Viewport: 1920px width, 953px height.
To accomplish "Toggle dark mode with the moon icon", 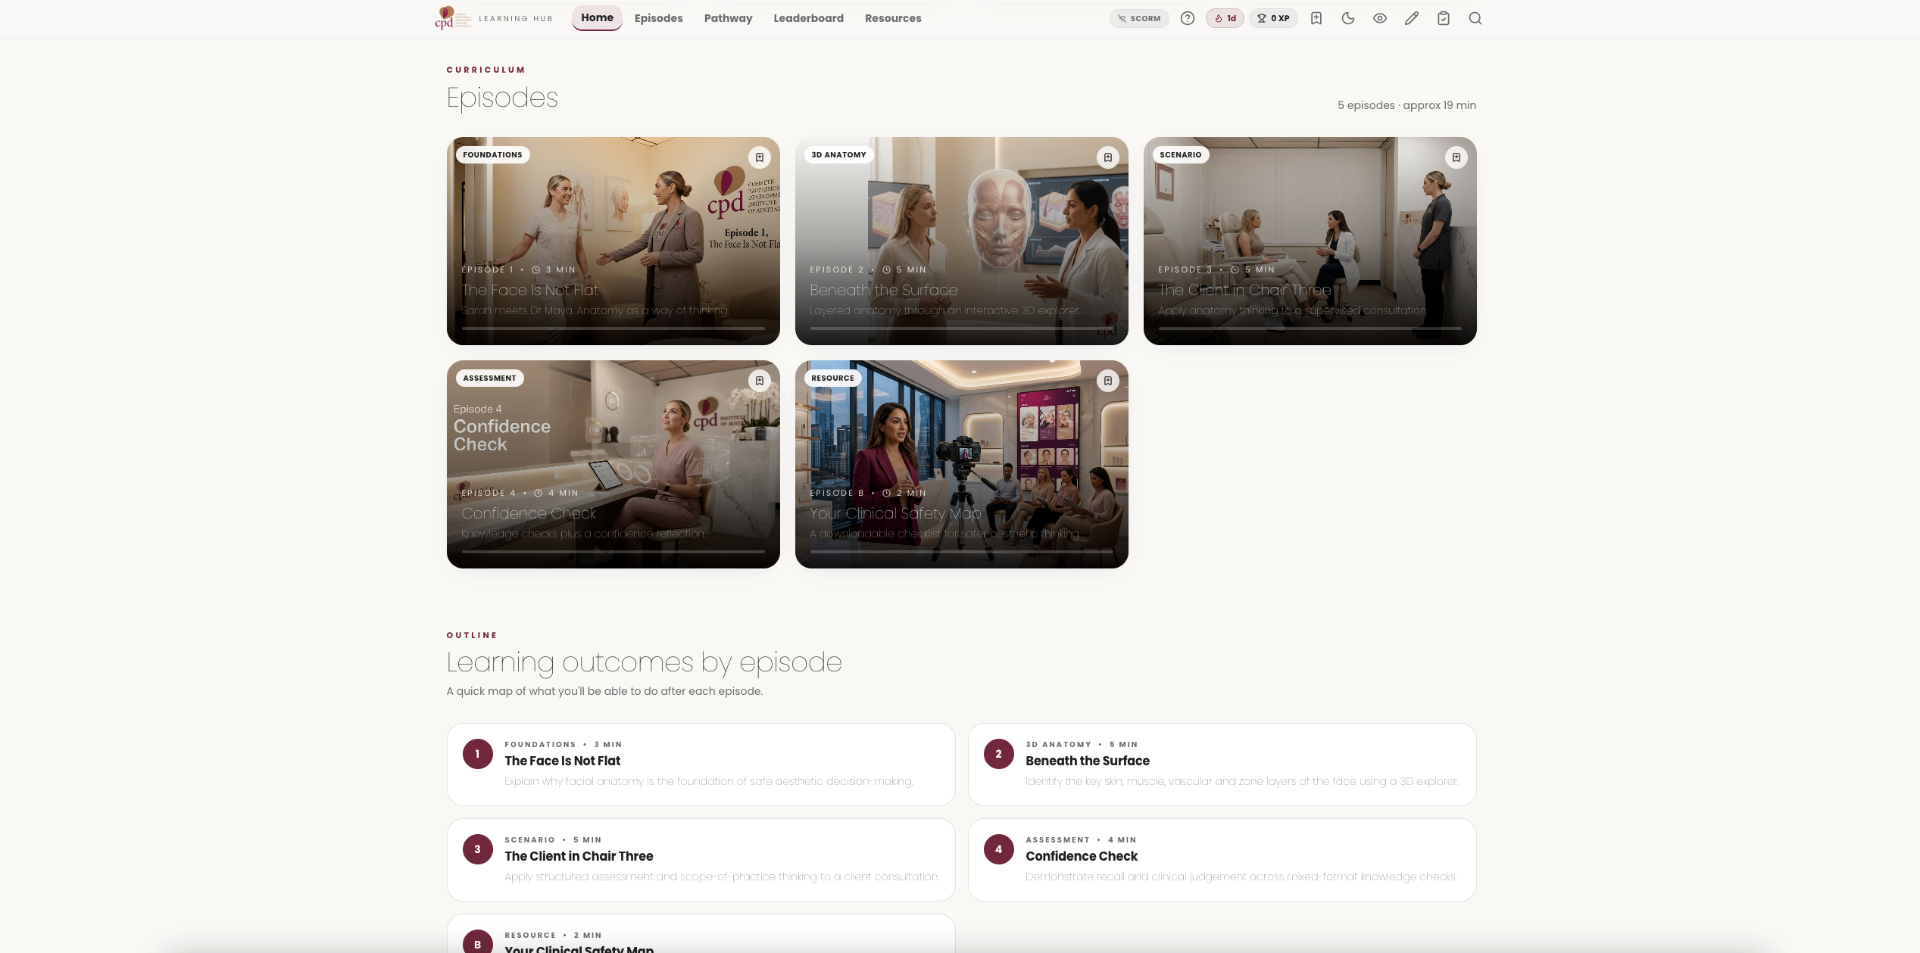I will (1348, 18).
